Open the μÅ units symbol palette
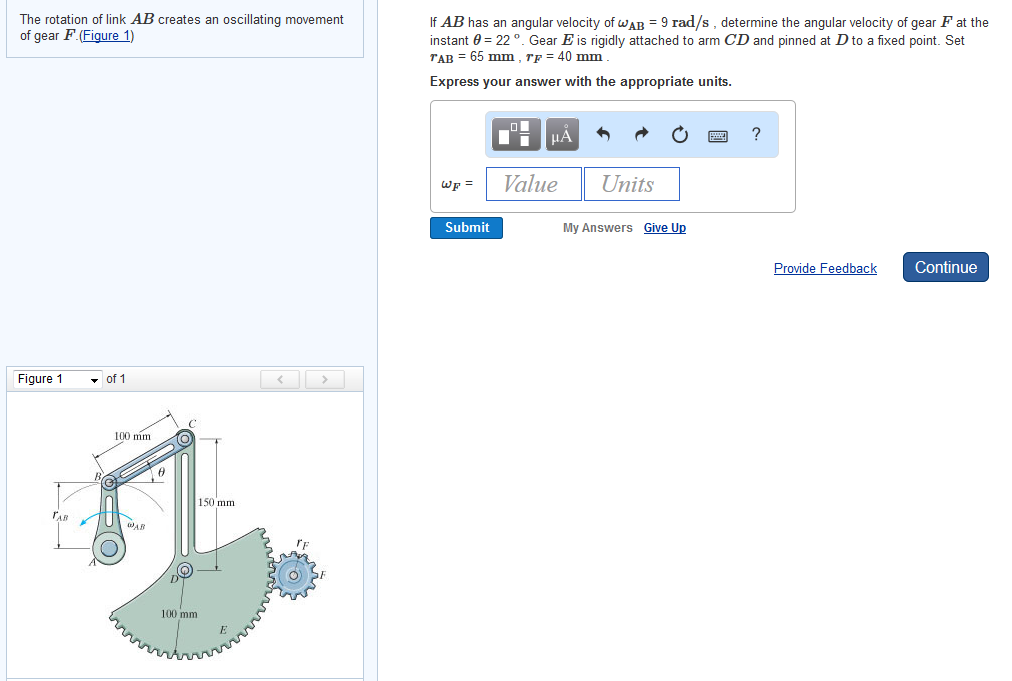1012x681 pixels. tap(561, 133)
